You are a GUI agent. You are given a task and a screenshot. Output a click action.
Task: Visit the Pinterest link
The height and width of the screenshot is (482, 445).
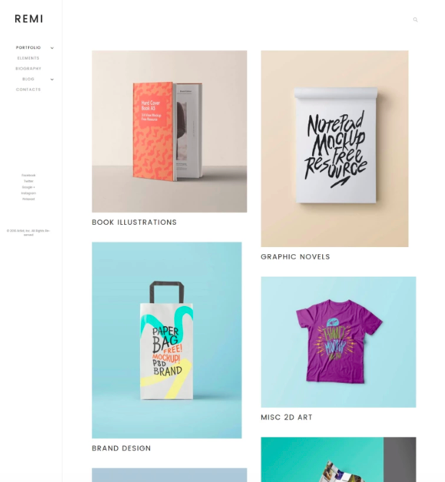point(28,199)
